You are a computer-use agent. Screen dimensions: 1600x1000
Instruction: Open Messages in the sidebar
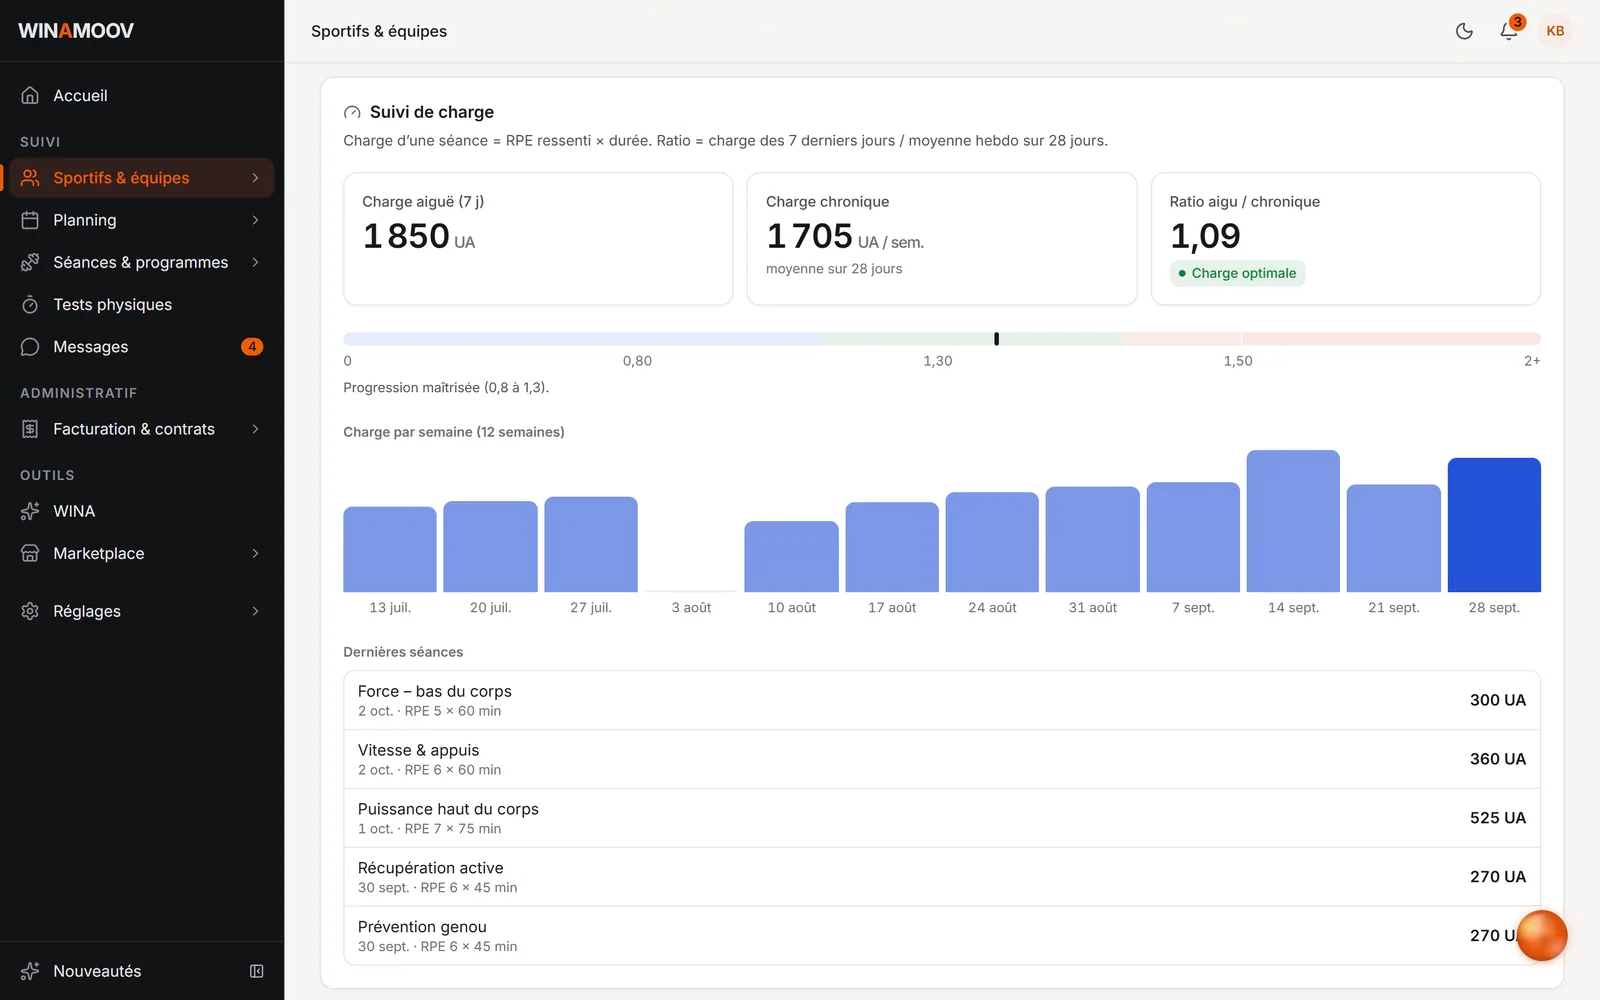coord(142,347)
